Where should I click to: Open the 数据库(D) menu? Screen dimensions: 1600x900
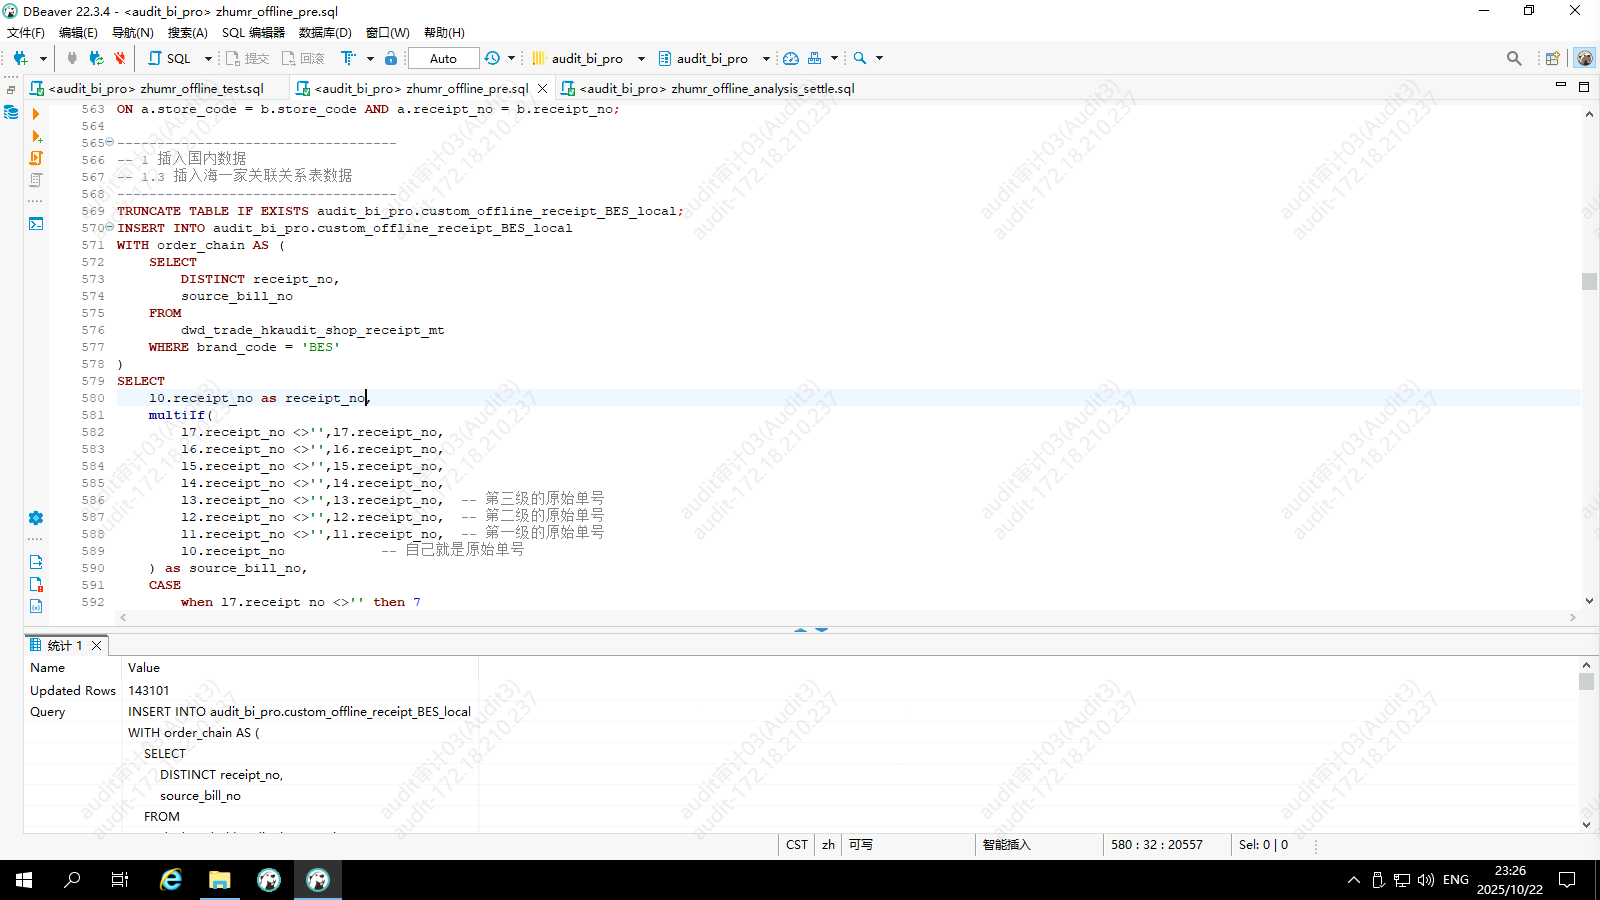point(325,32)
